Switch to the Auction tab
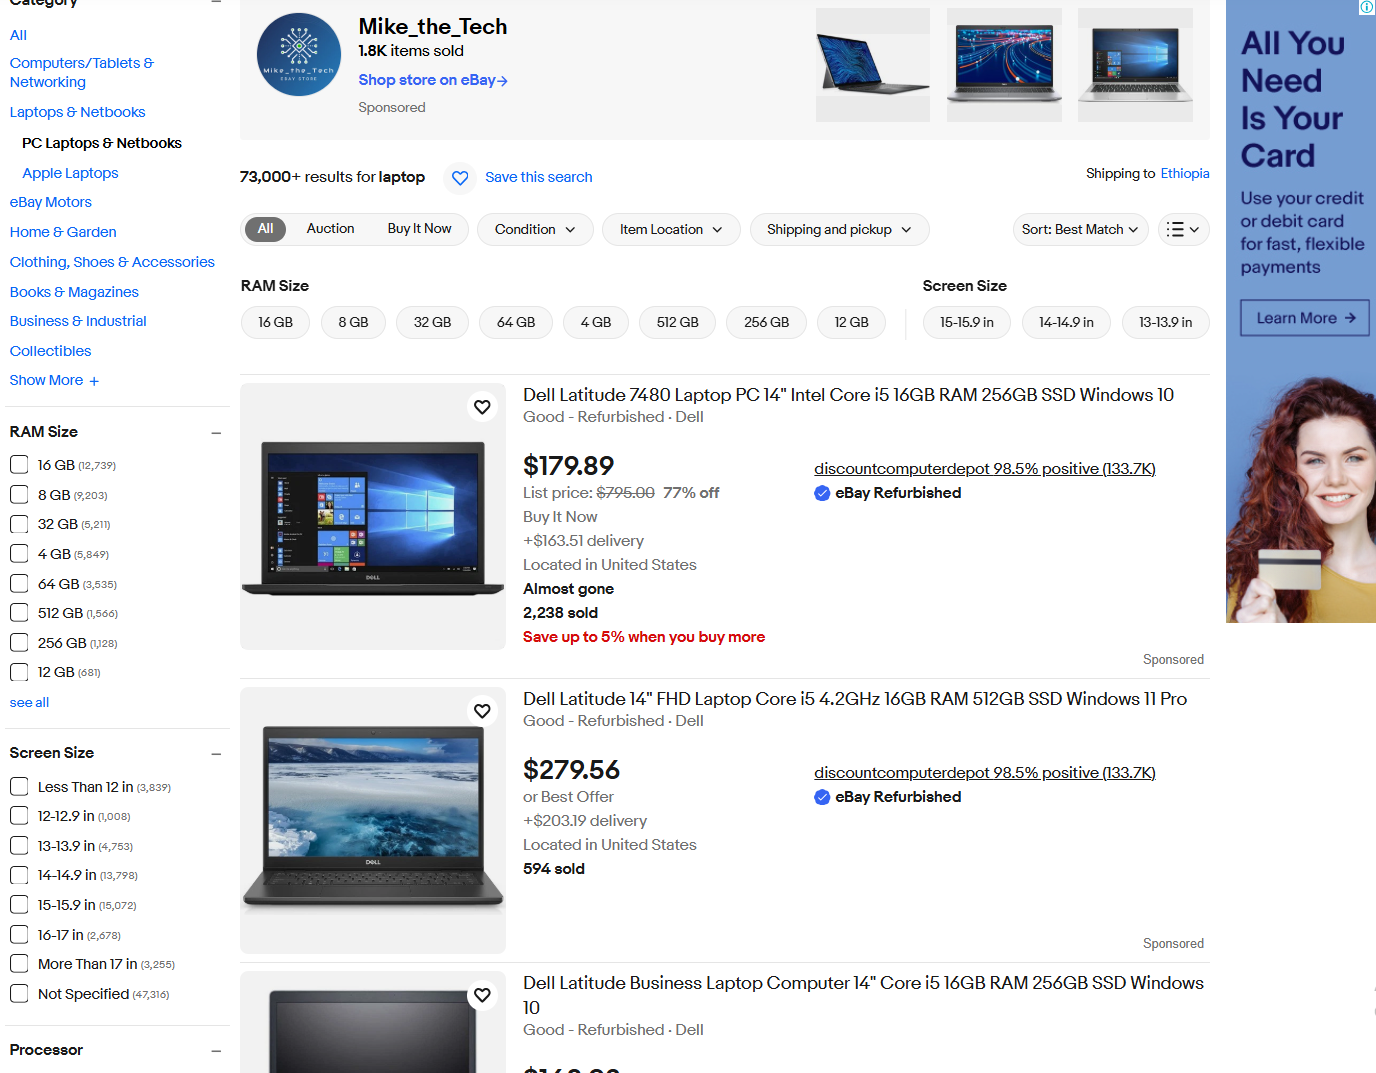The height and width of the screenshot is (1073, 1376). (330, 229)
